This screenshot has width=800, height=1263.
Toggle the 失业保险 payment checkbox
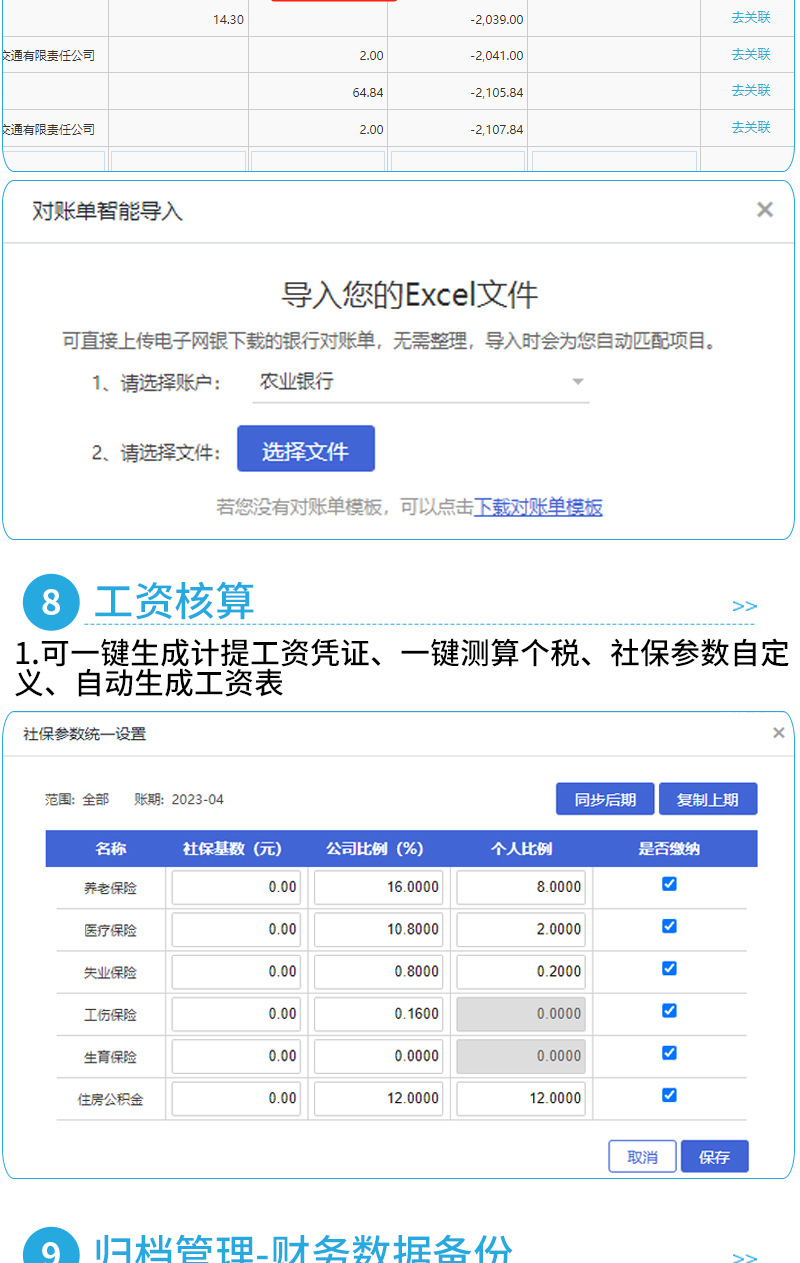click(x=670, y=968)
